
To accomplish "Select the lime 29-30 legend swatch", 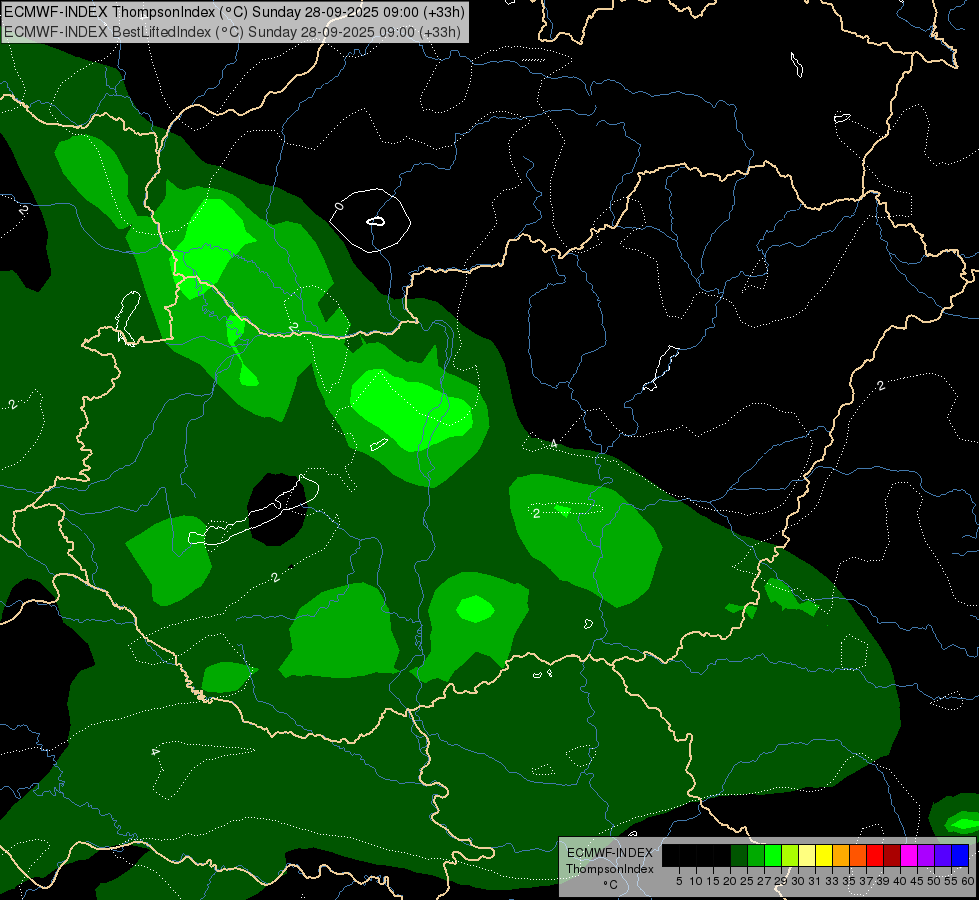I will 790,855.
